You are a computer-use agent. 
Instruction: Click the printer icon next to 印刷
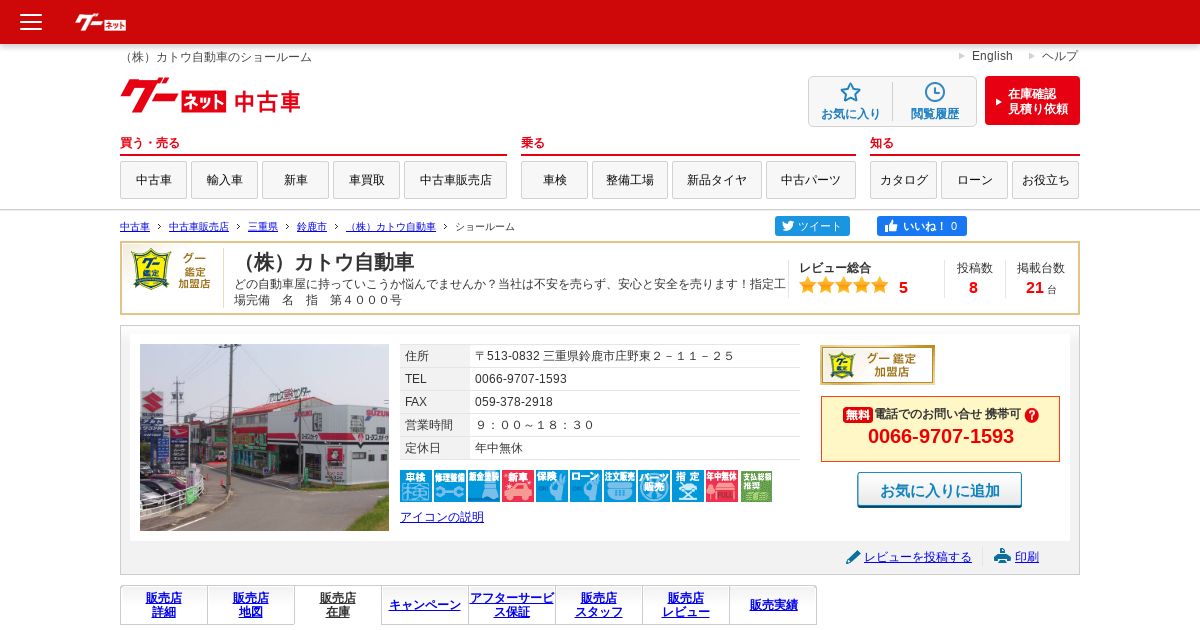(1002, 556)
